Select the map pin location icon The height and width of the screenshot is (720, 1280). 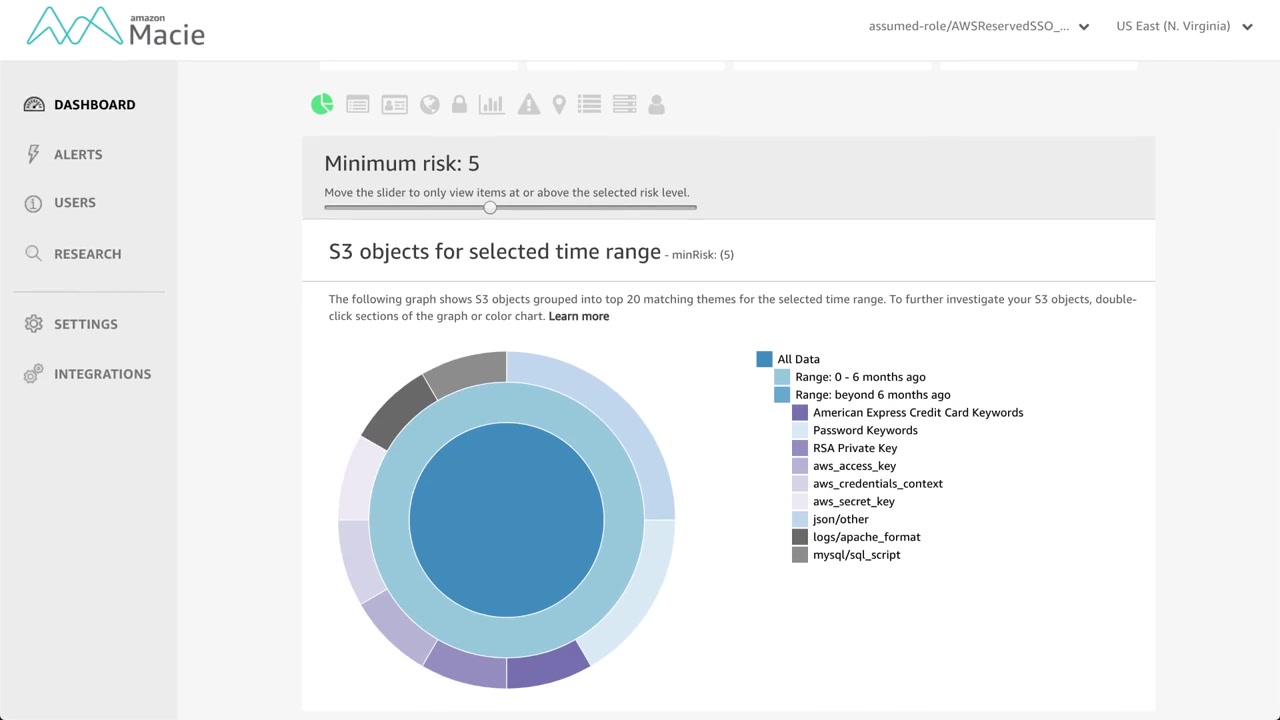pyautogui.click(x=559, y=104)
